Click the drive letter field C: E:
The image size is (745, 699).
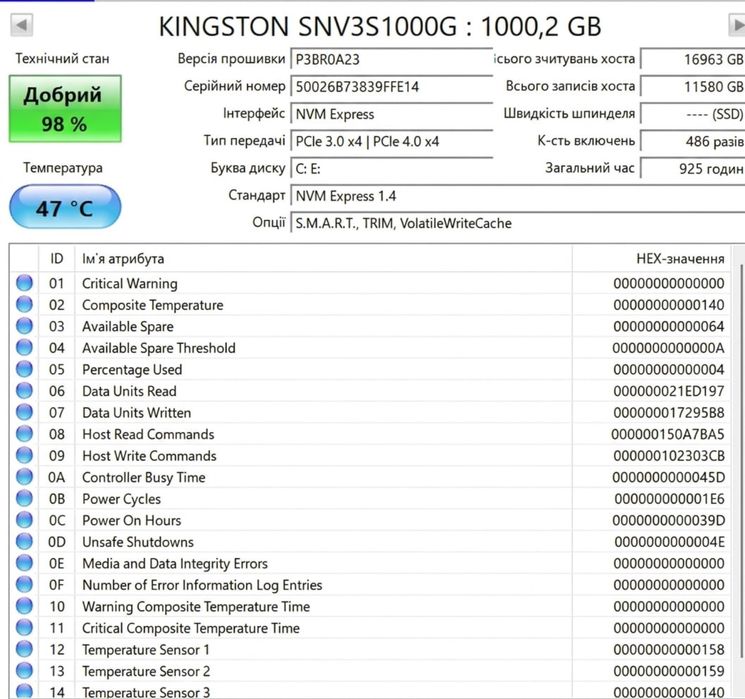pyautogui.click(x=392, y=169)
